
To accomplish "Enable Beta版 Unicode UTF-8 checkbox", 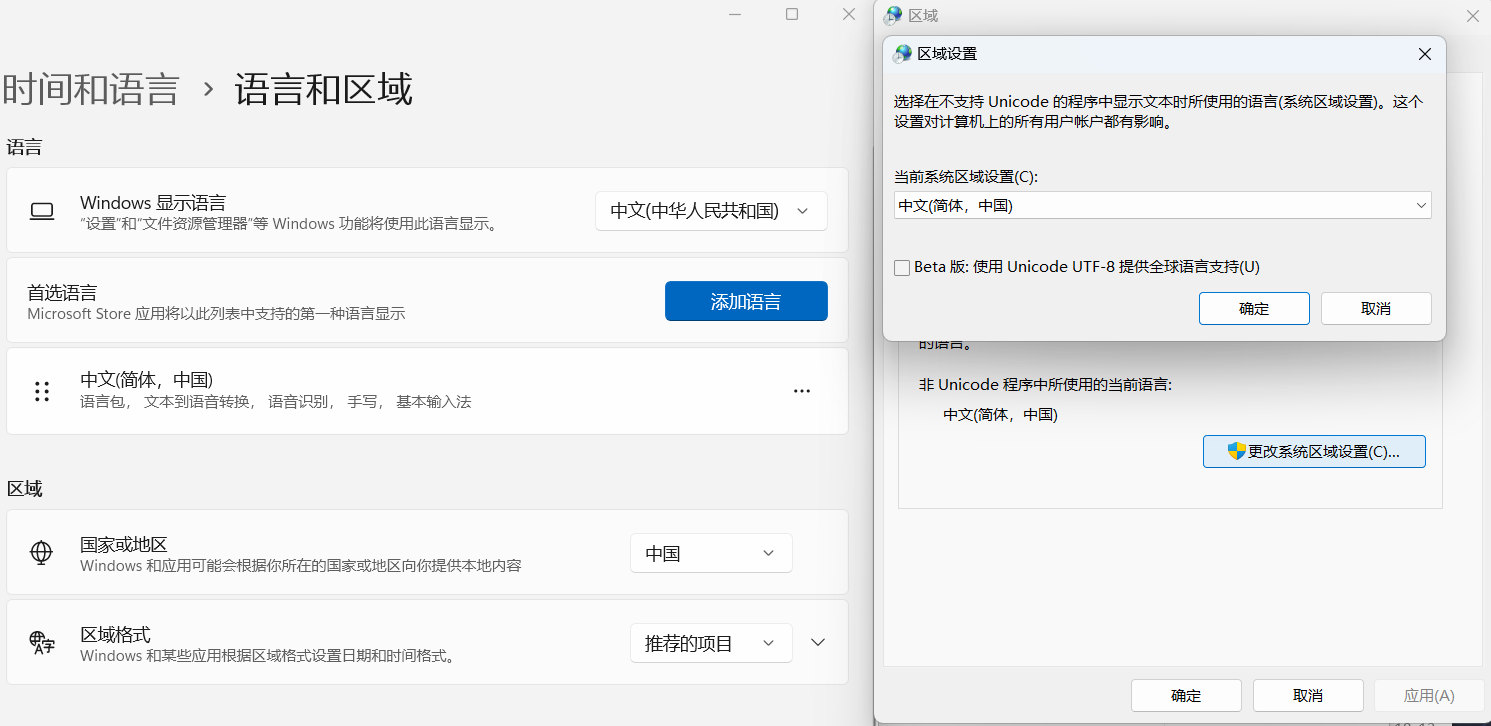I will click(902, 268).
